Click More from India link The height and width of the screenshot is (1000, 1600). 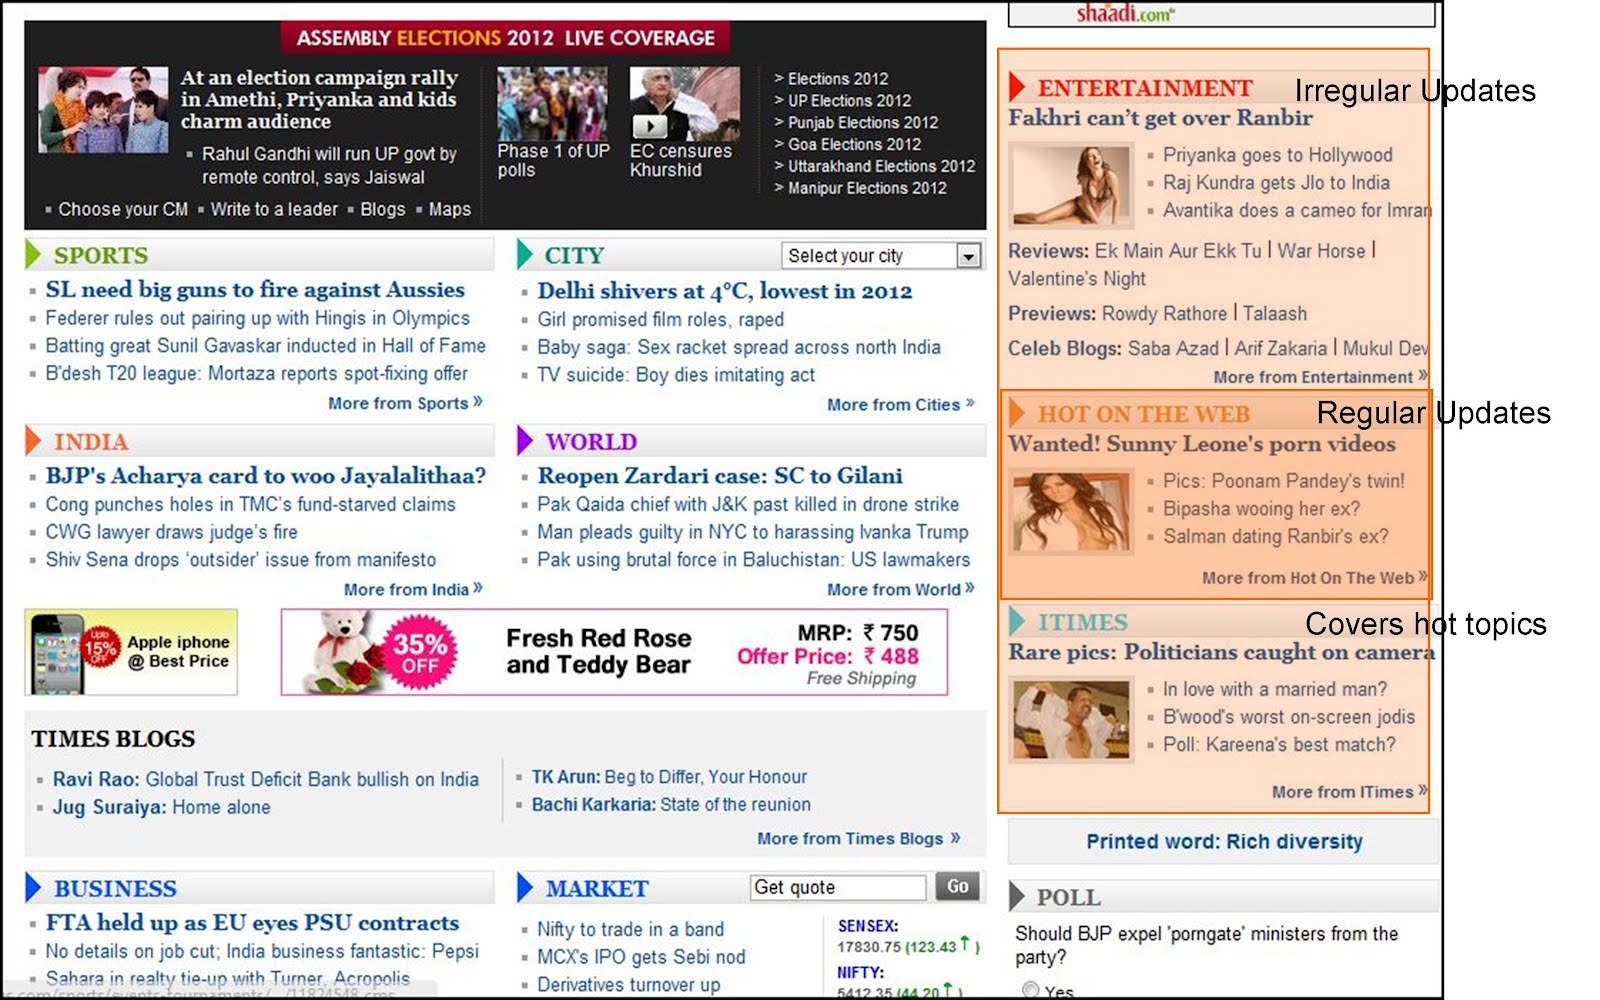coord(413,589)
